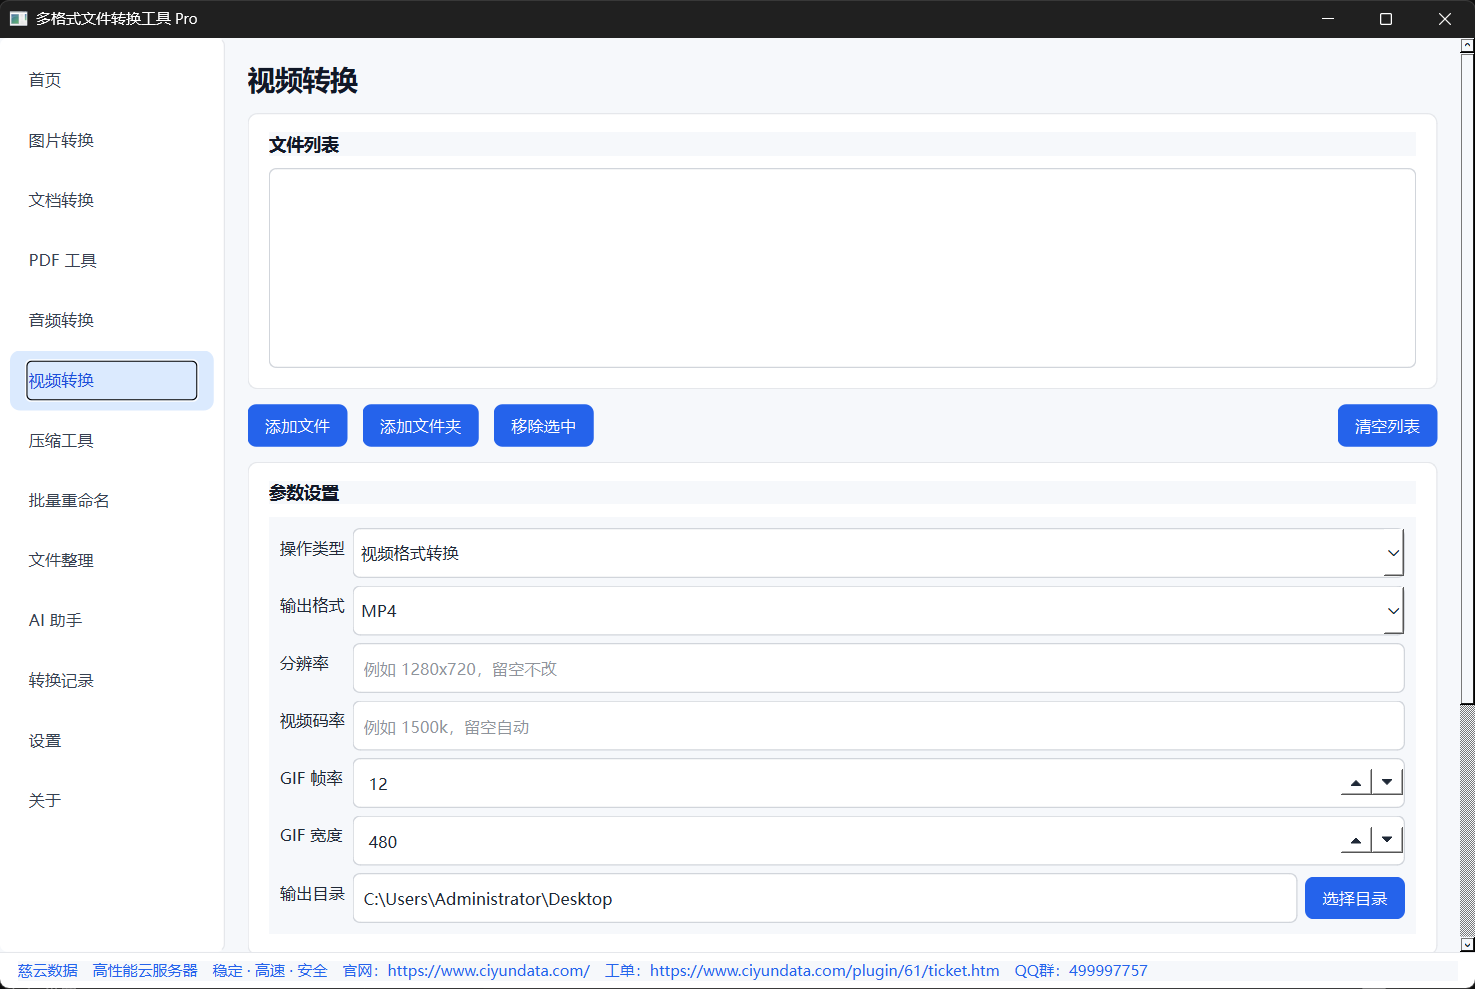Click 选择目录 button
Screen dimensions: 1475x989
click(x=1354, y=898)
